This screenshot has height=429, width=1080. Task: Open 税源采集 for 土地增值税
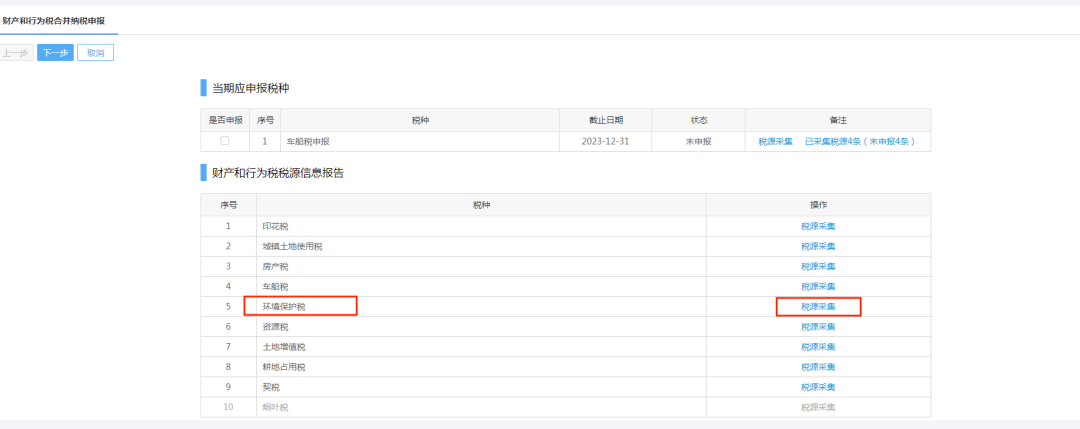818,347
